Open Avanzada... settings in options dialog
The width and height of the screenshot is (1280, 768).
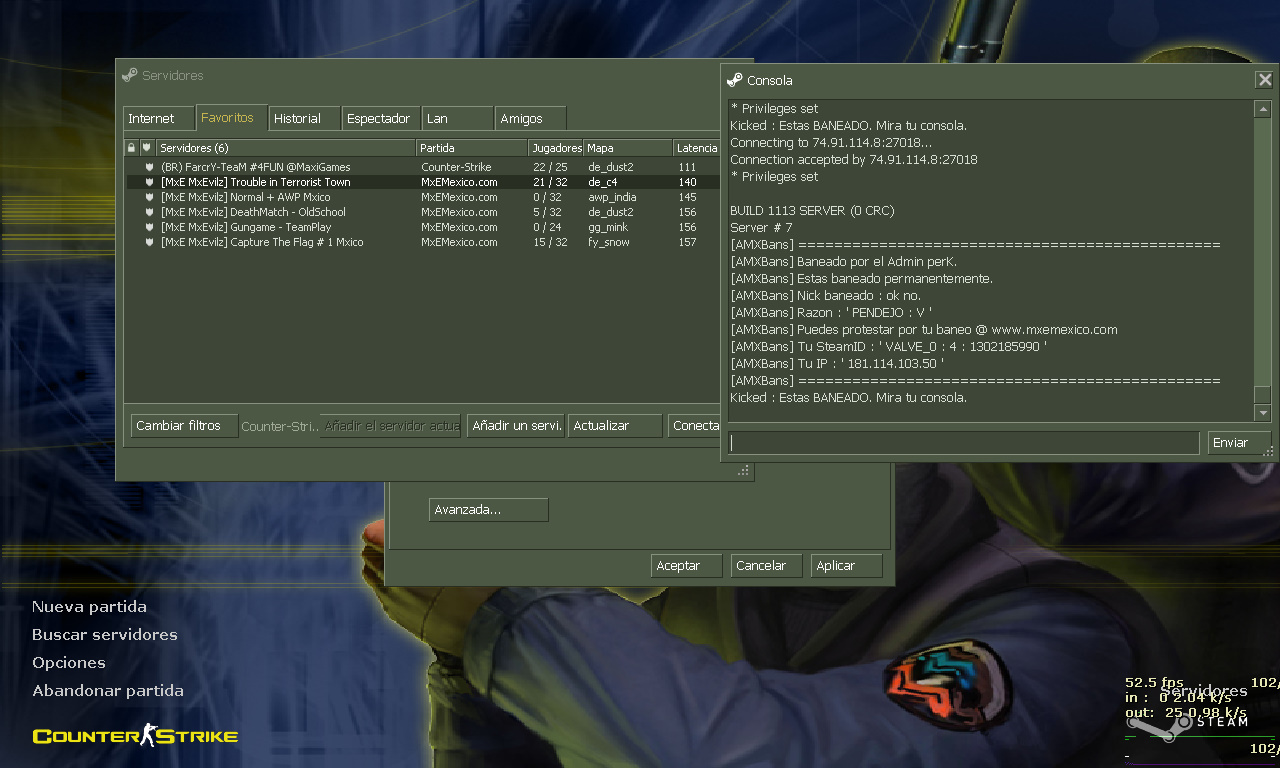pos(489,510)
